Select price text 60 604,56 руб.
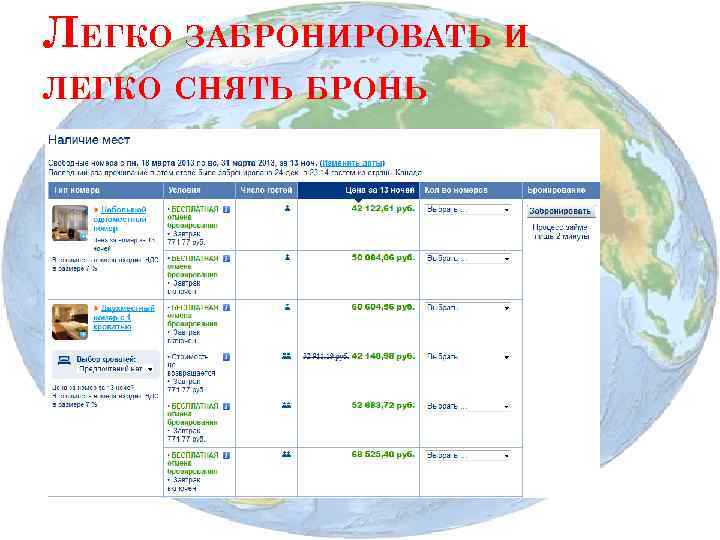The height and width of the screenshot is (540, 720). (383, 307)
